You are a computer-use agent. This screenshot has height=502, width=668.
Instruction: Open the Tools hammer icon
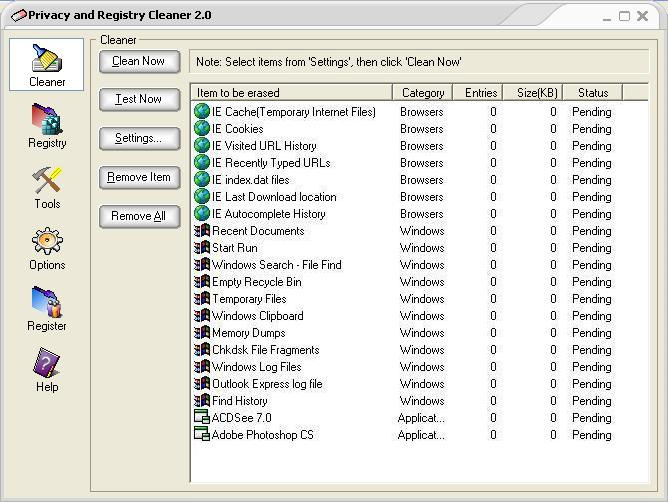pos(47,180)
